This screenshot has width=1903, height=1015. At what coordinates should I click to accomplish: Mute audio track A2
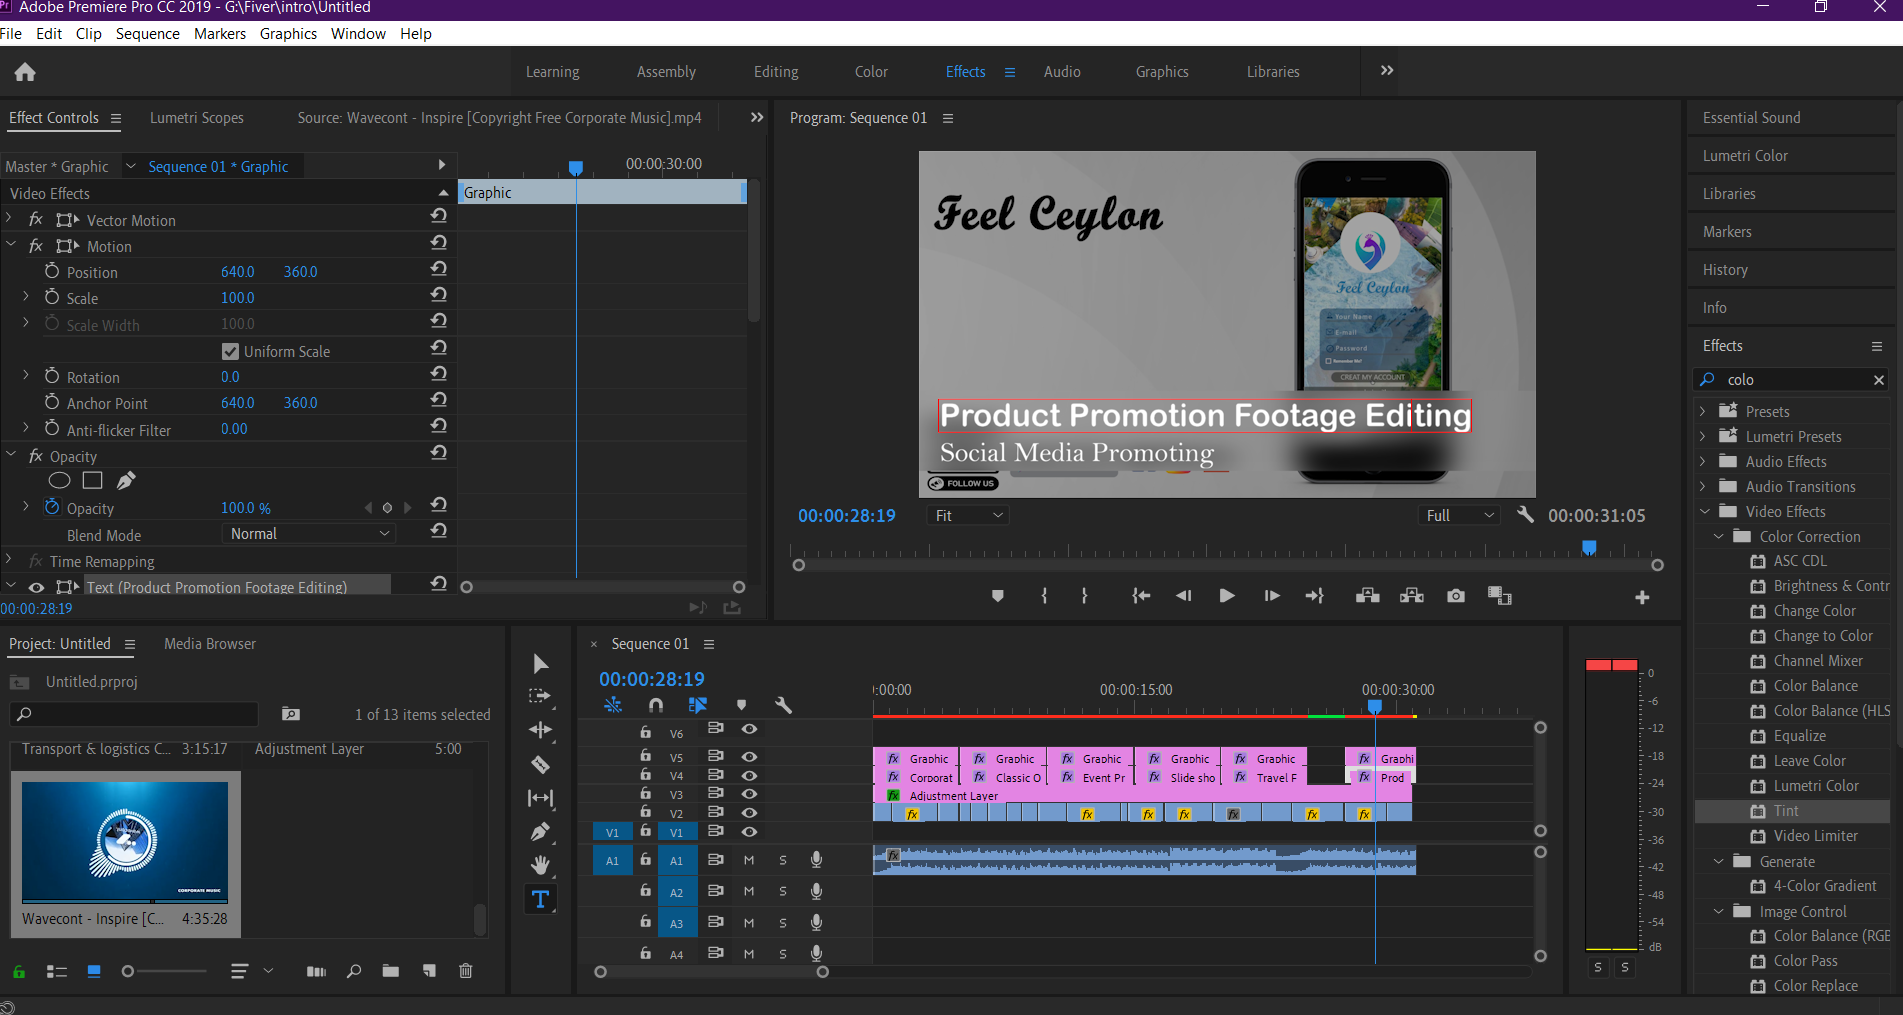[x=748, y=891]
